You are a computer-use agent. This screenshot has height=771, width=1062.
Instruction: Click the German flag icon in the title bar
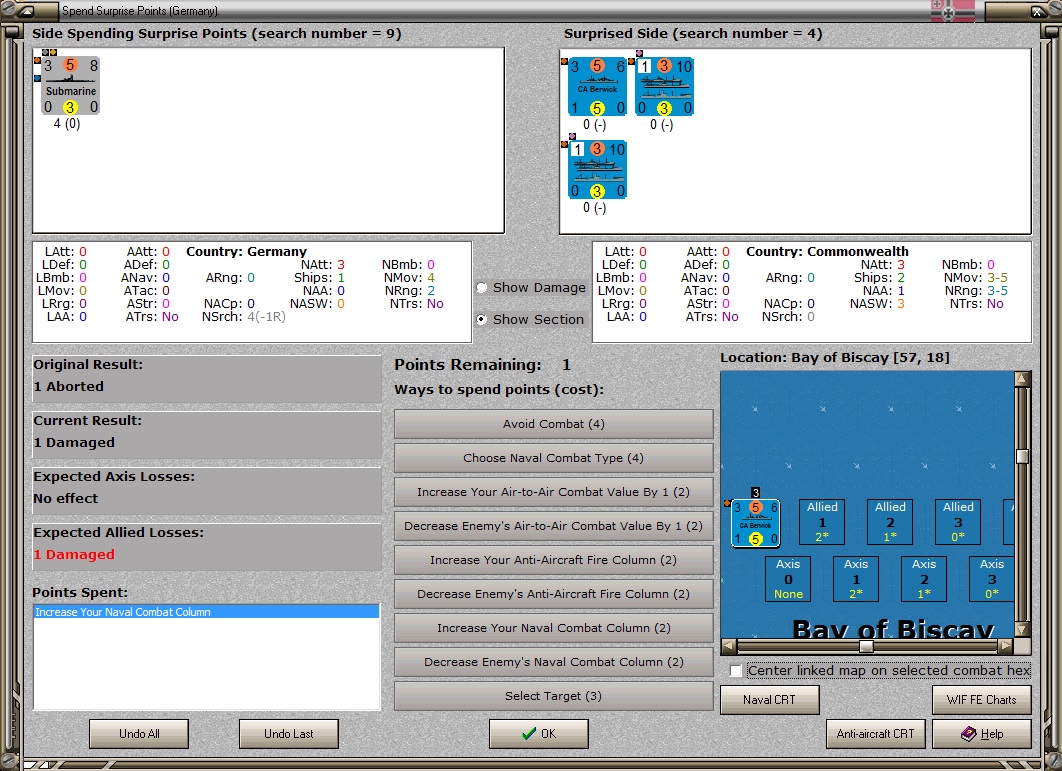click(952, 11)
